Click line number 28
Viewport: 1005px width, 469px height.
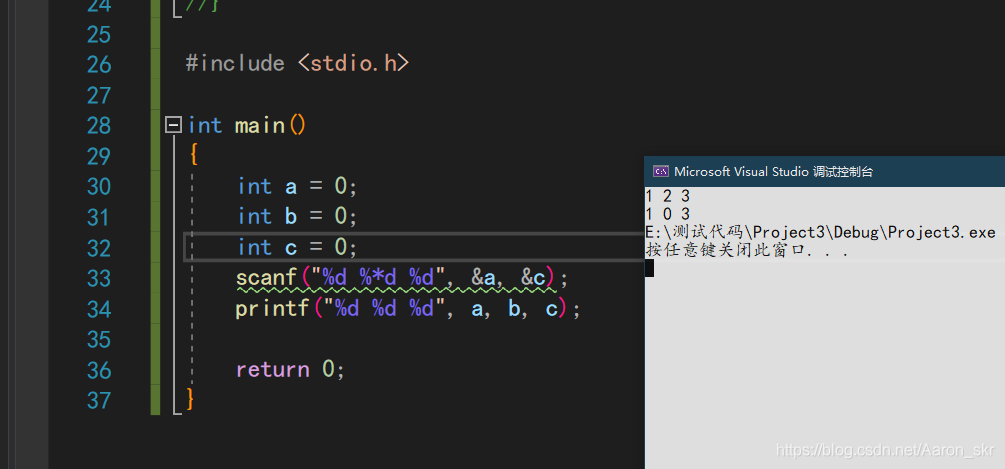[x=99, y=126]
